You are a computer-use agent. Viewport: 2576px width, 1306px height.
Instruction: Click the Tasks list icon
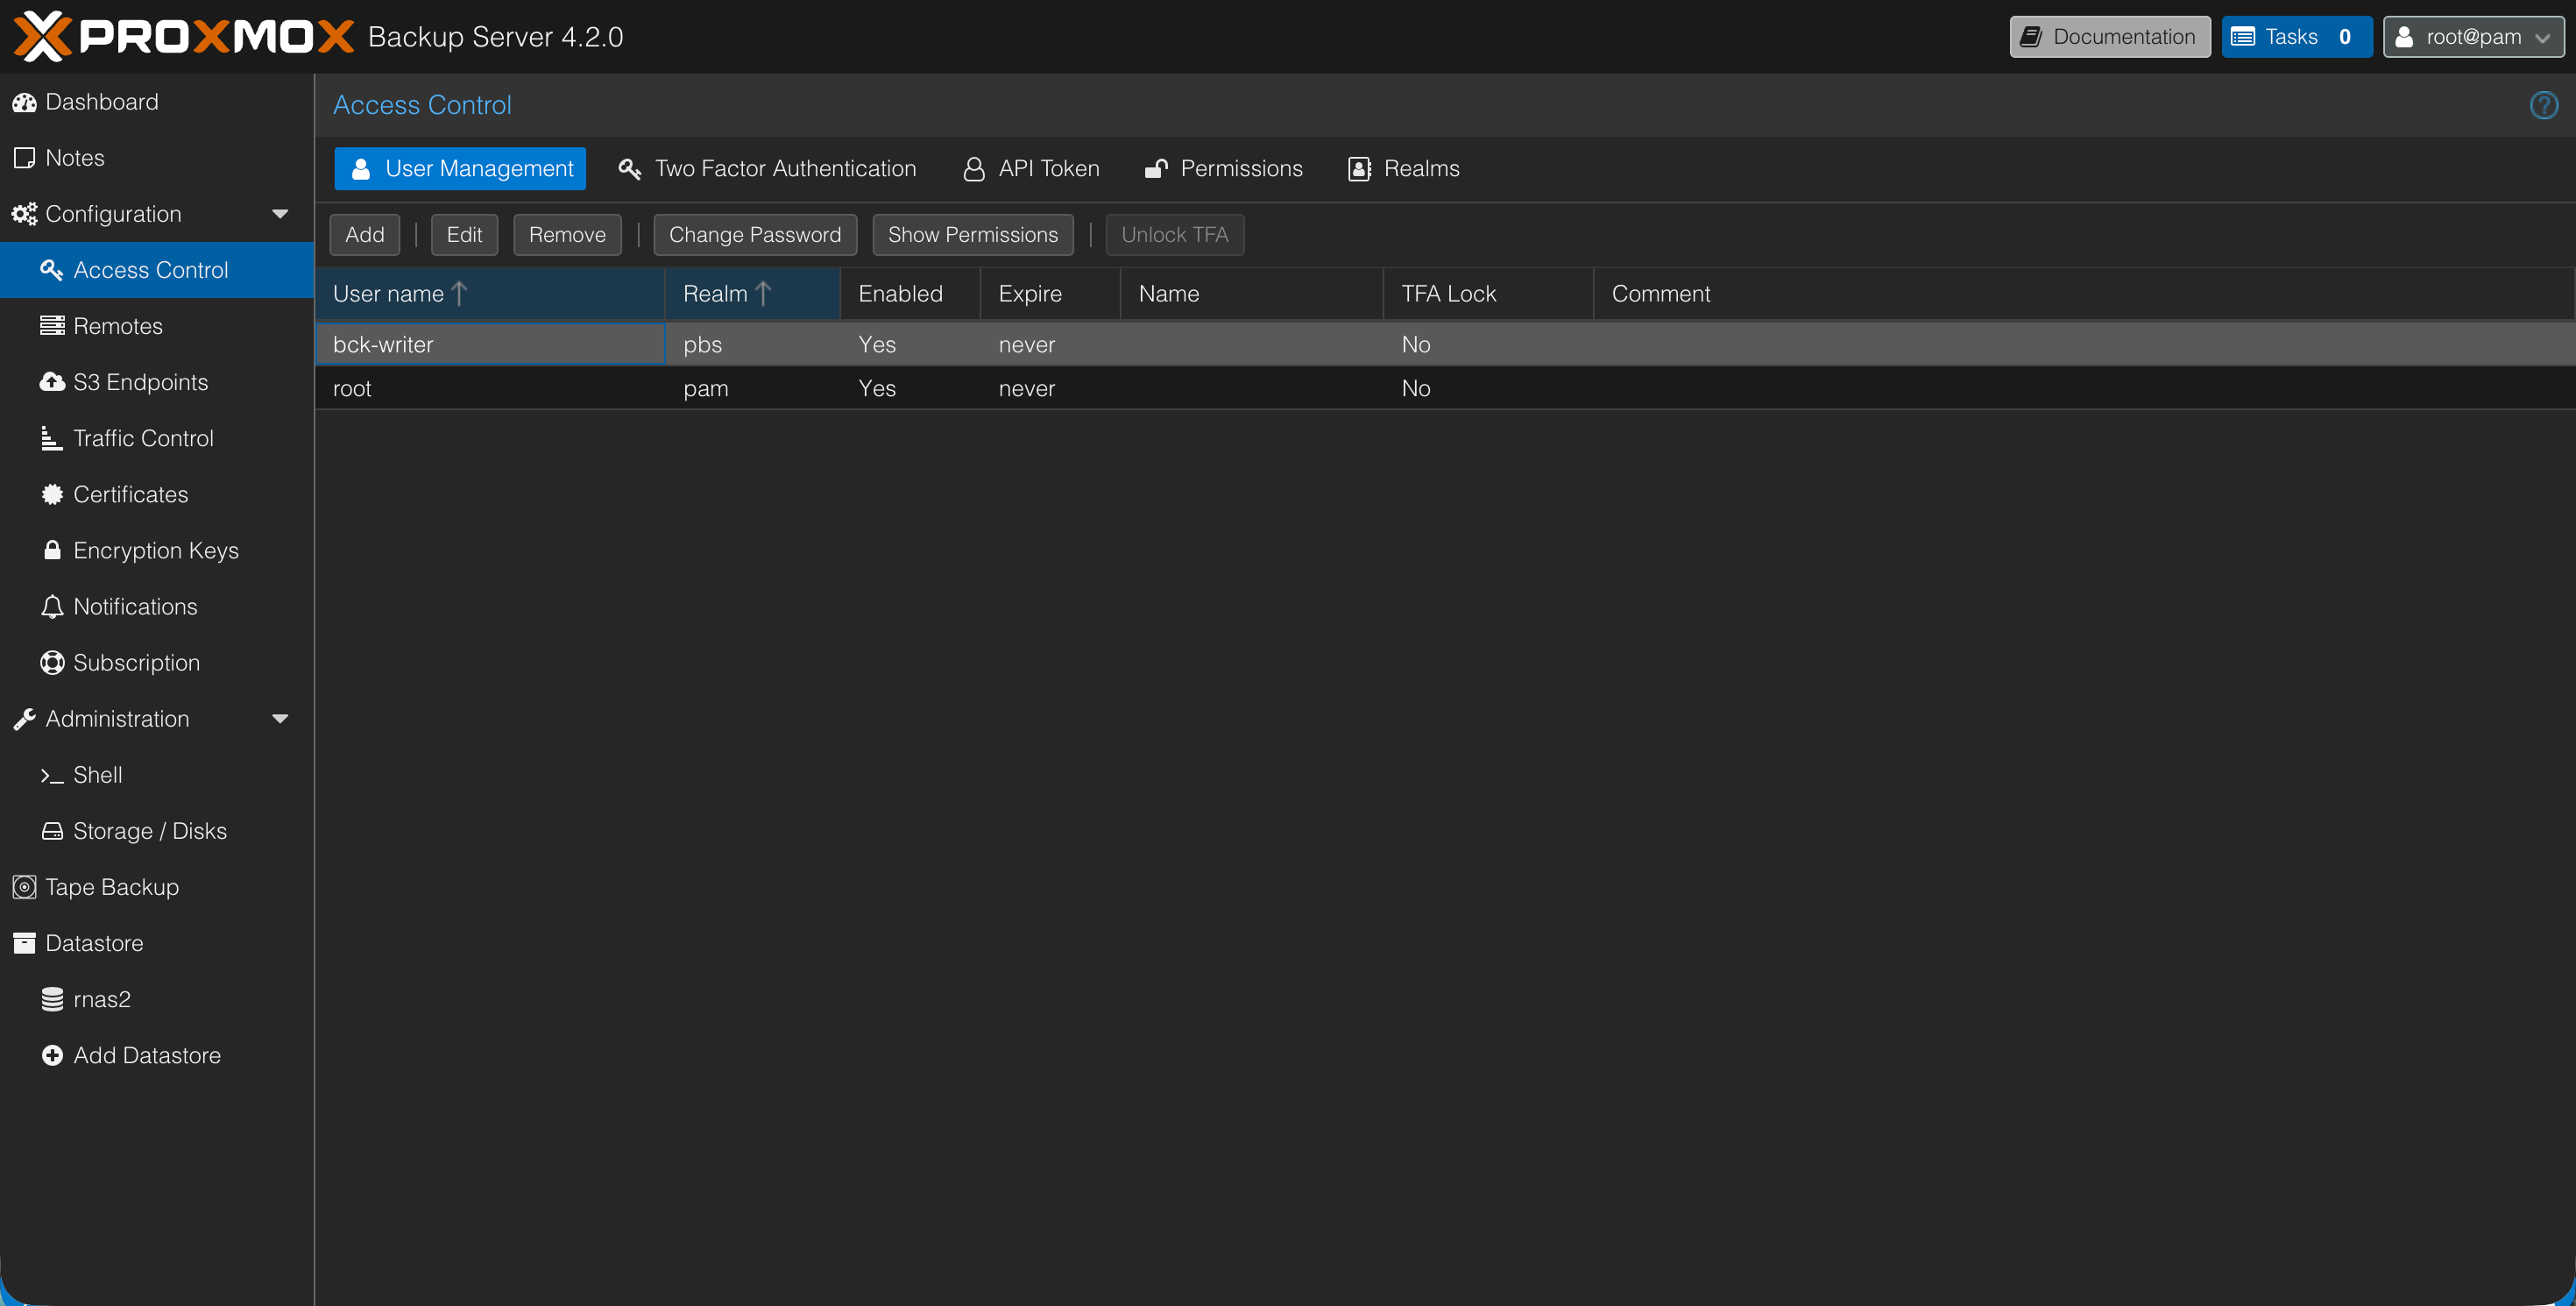pos(2243,37)
